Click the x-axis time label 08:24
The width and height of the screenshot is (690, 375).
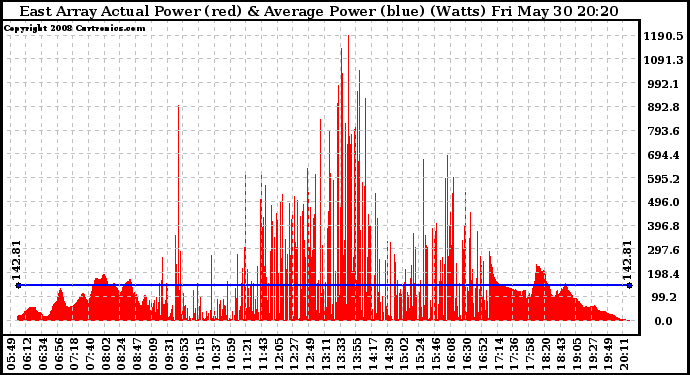[121, 354]
